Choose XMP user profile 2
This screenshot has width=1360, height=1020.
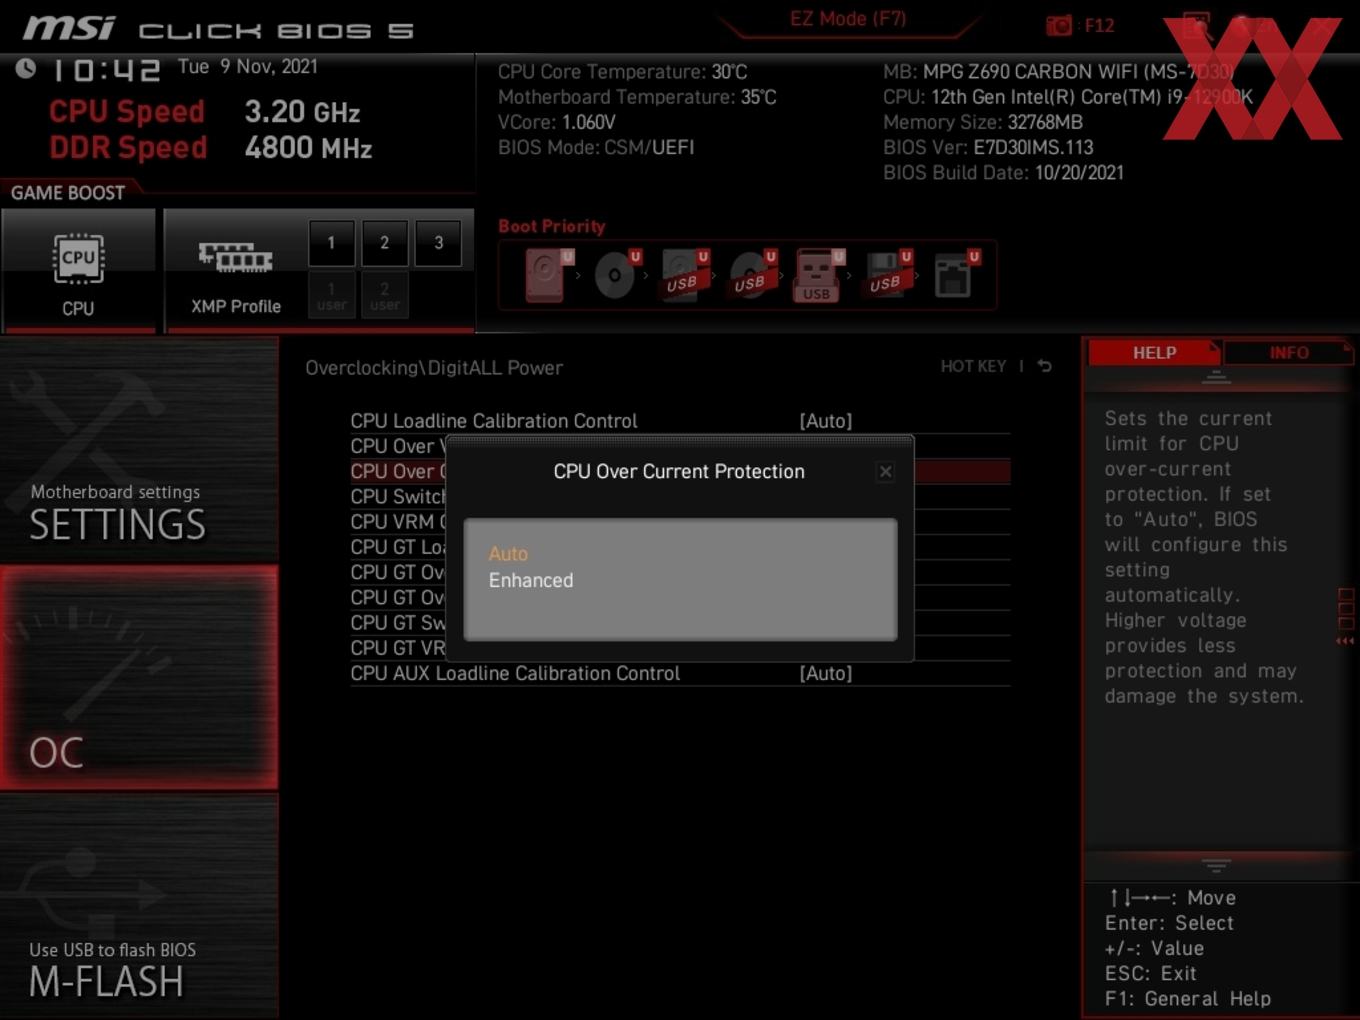(384, 295)
